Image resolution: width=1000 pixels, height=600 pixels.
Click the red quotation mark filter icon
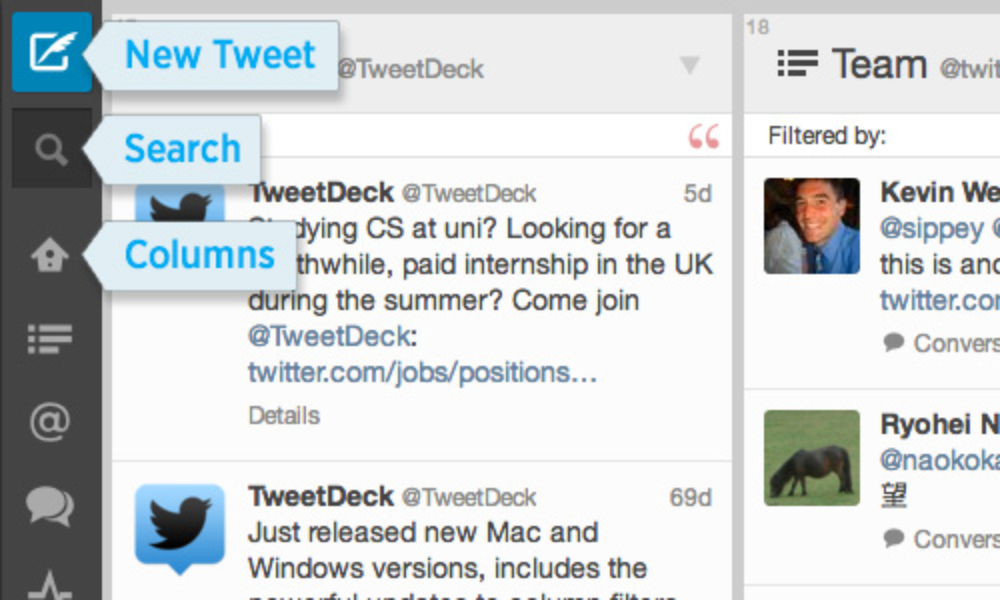click(x=704, y=136)
